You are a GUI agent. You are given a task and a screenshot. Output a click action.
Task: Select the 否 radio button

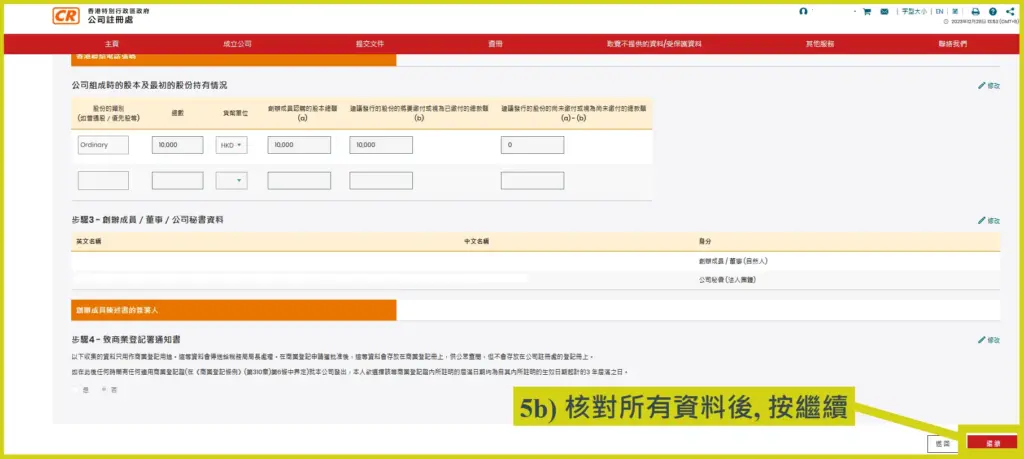102,388
